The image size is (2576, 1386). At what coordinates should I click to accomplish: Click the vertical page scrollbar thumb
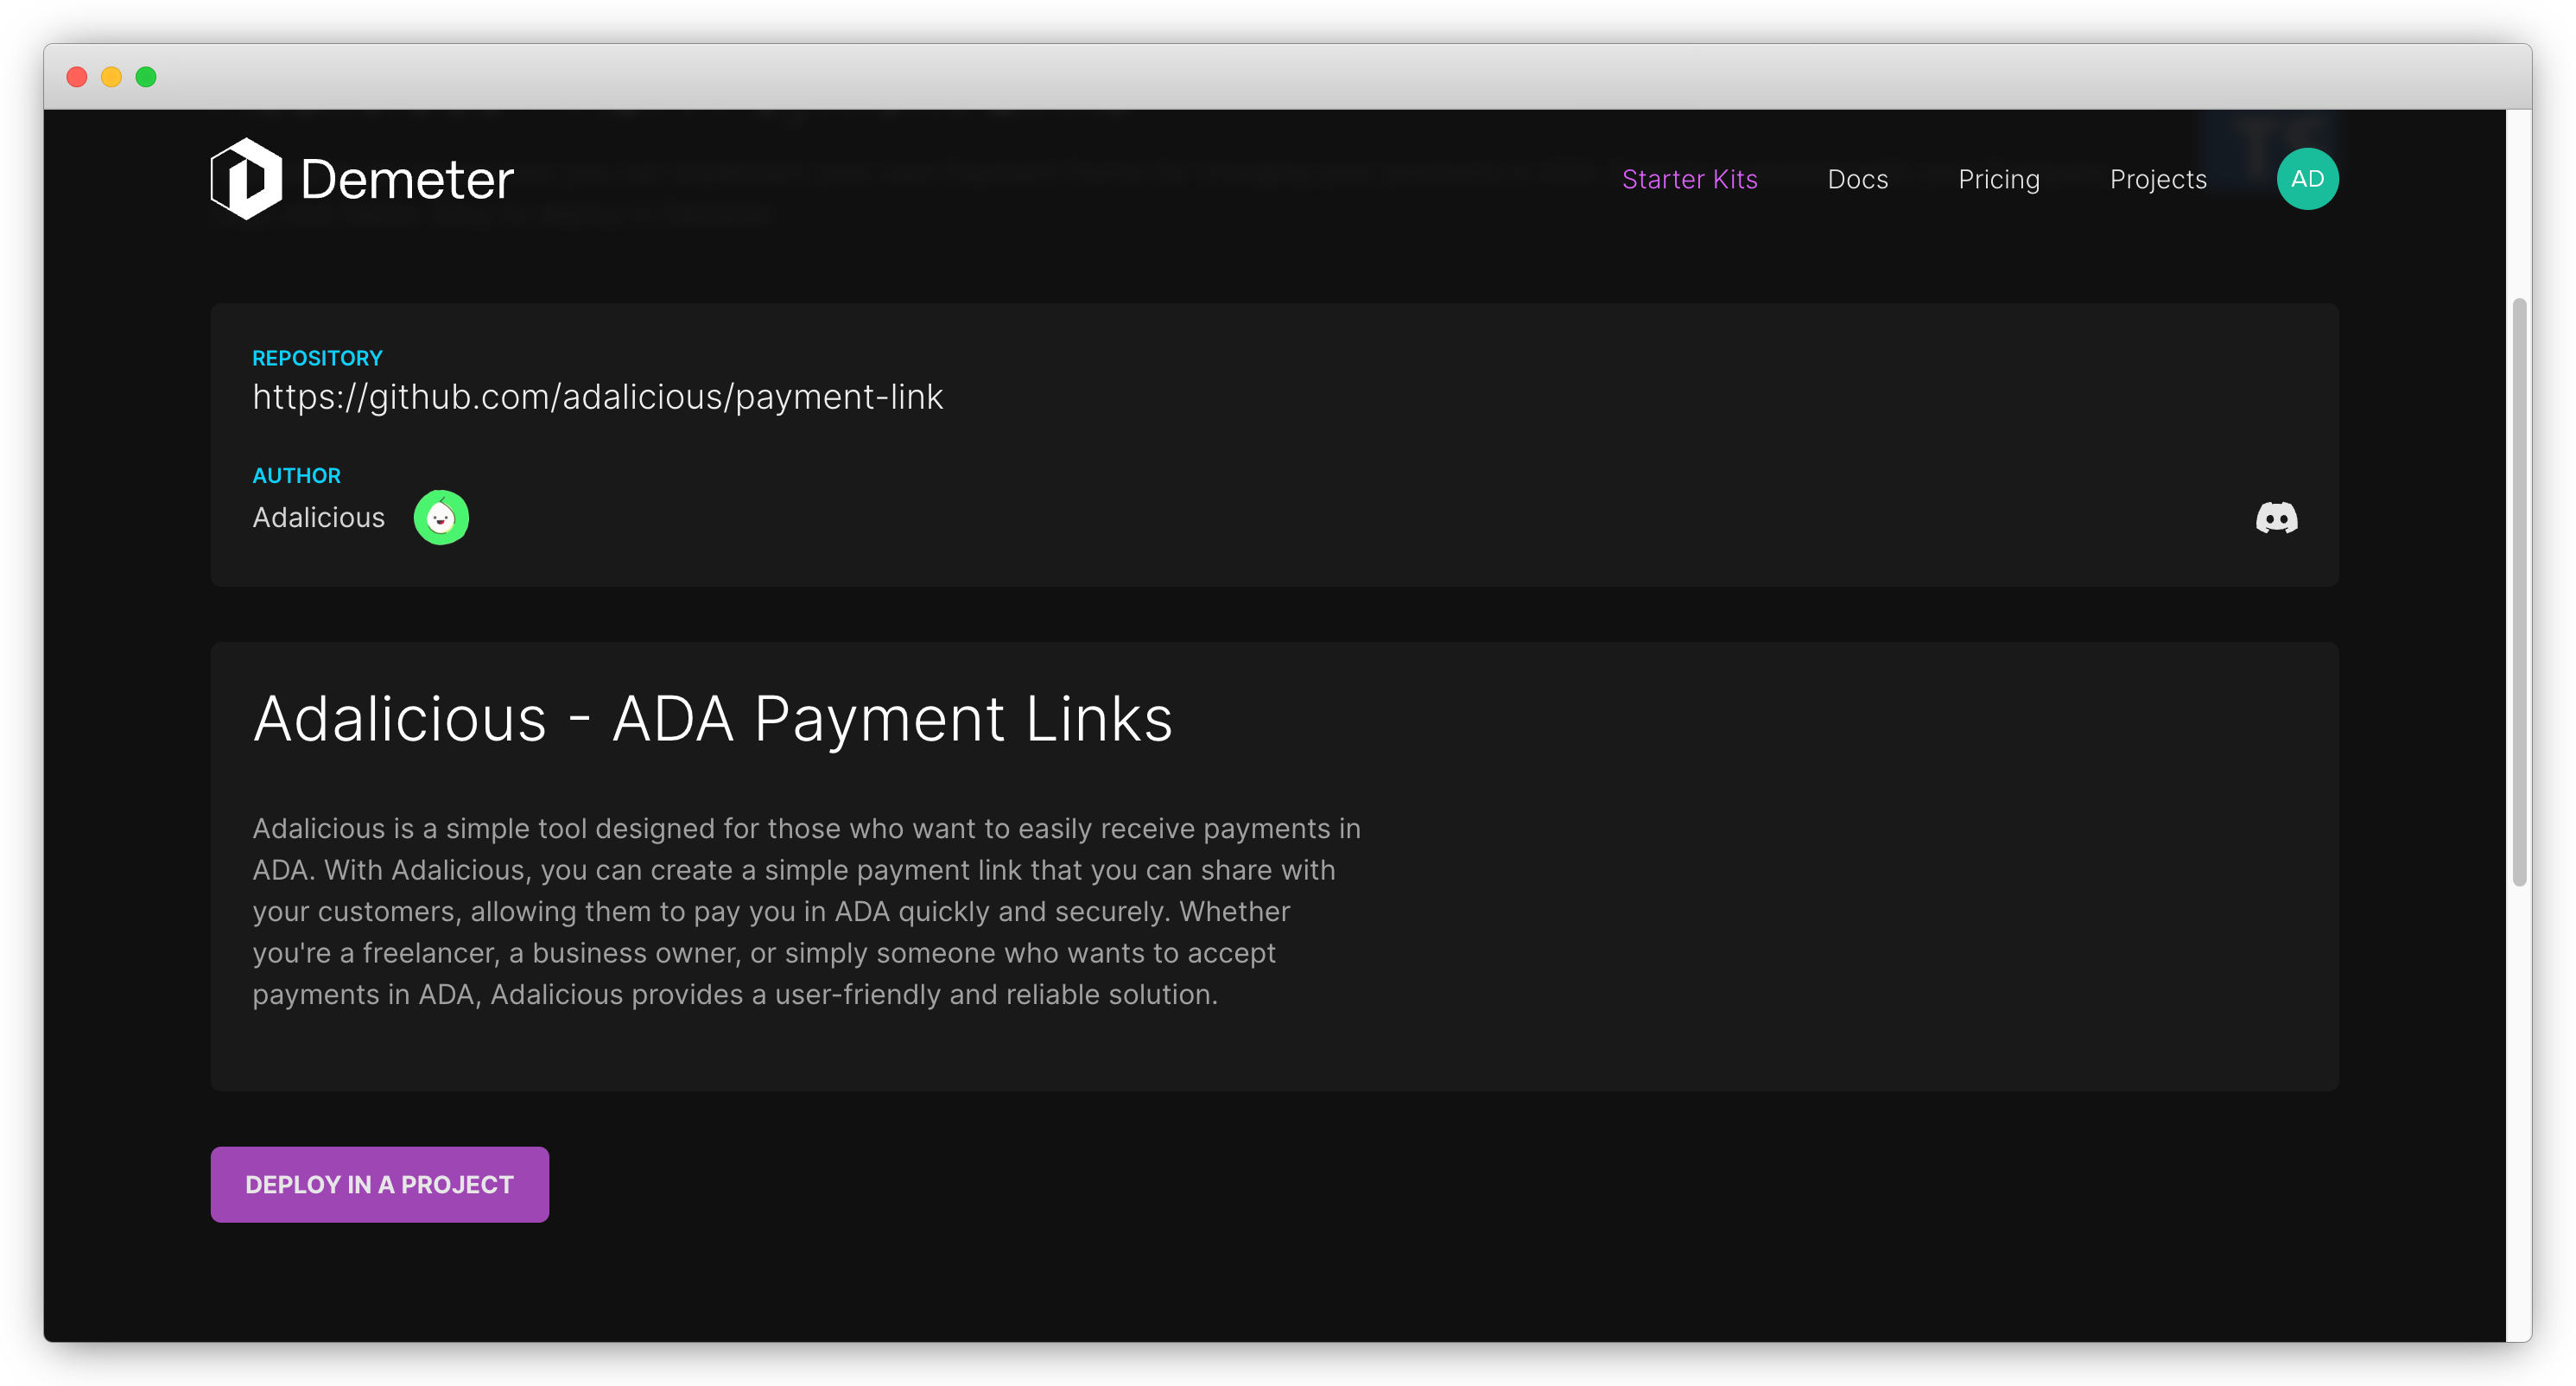point(2518,592)
